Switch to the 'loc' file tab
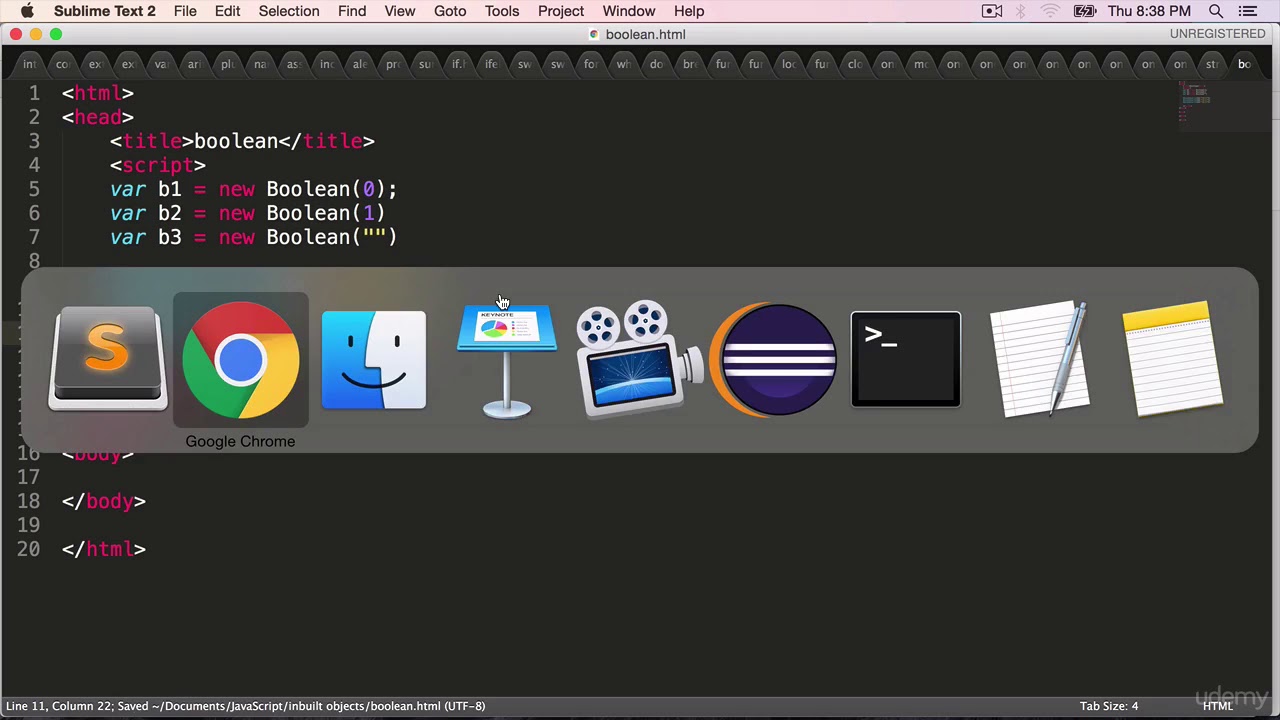The image size is (1280, 720). [788, 64]
